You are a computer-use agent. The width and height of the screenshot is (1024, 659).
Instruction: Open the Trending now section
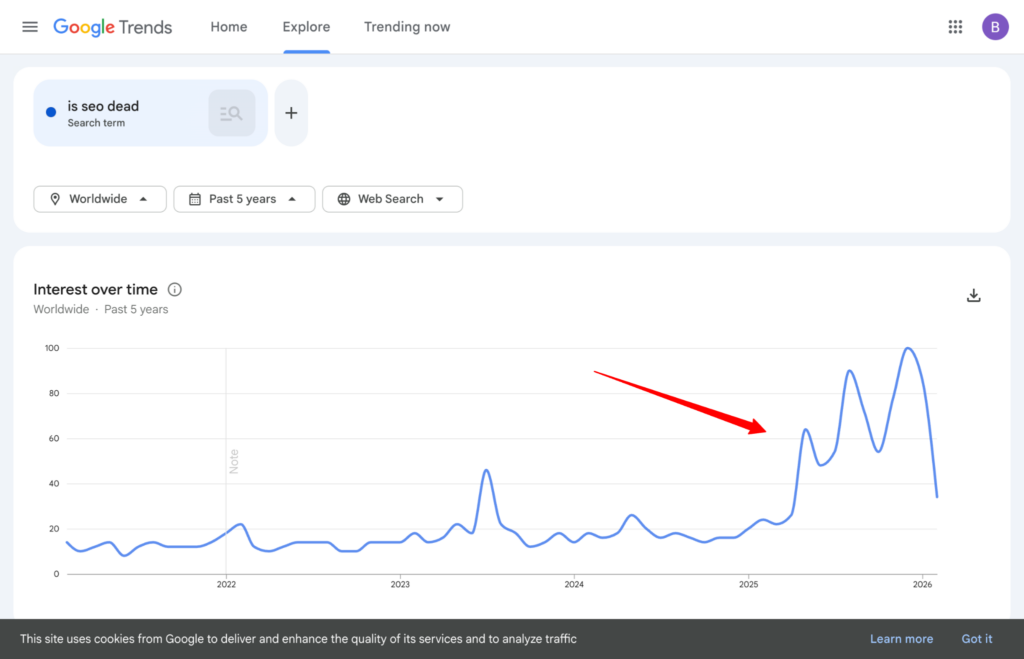407,27
